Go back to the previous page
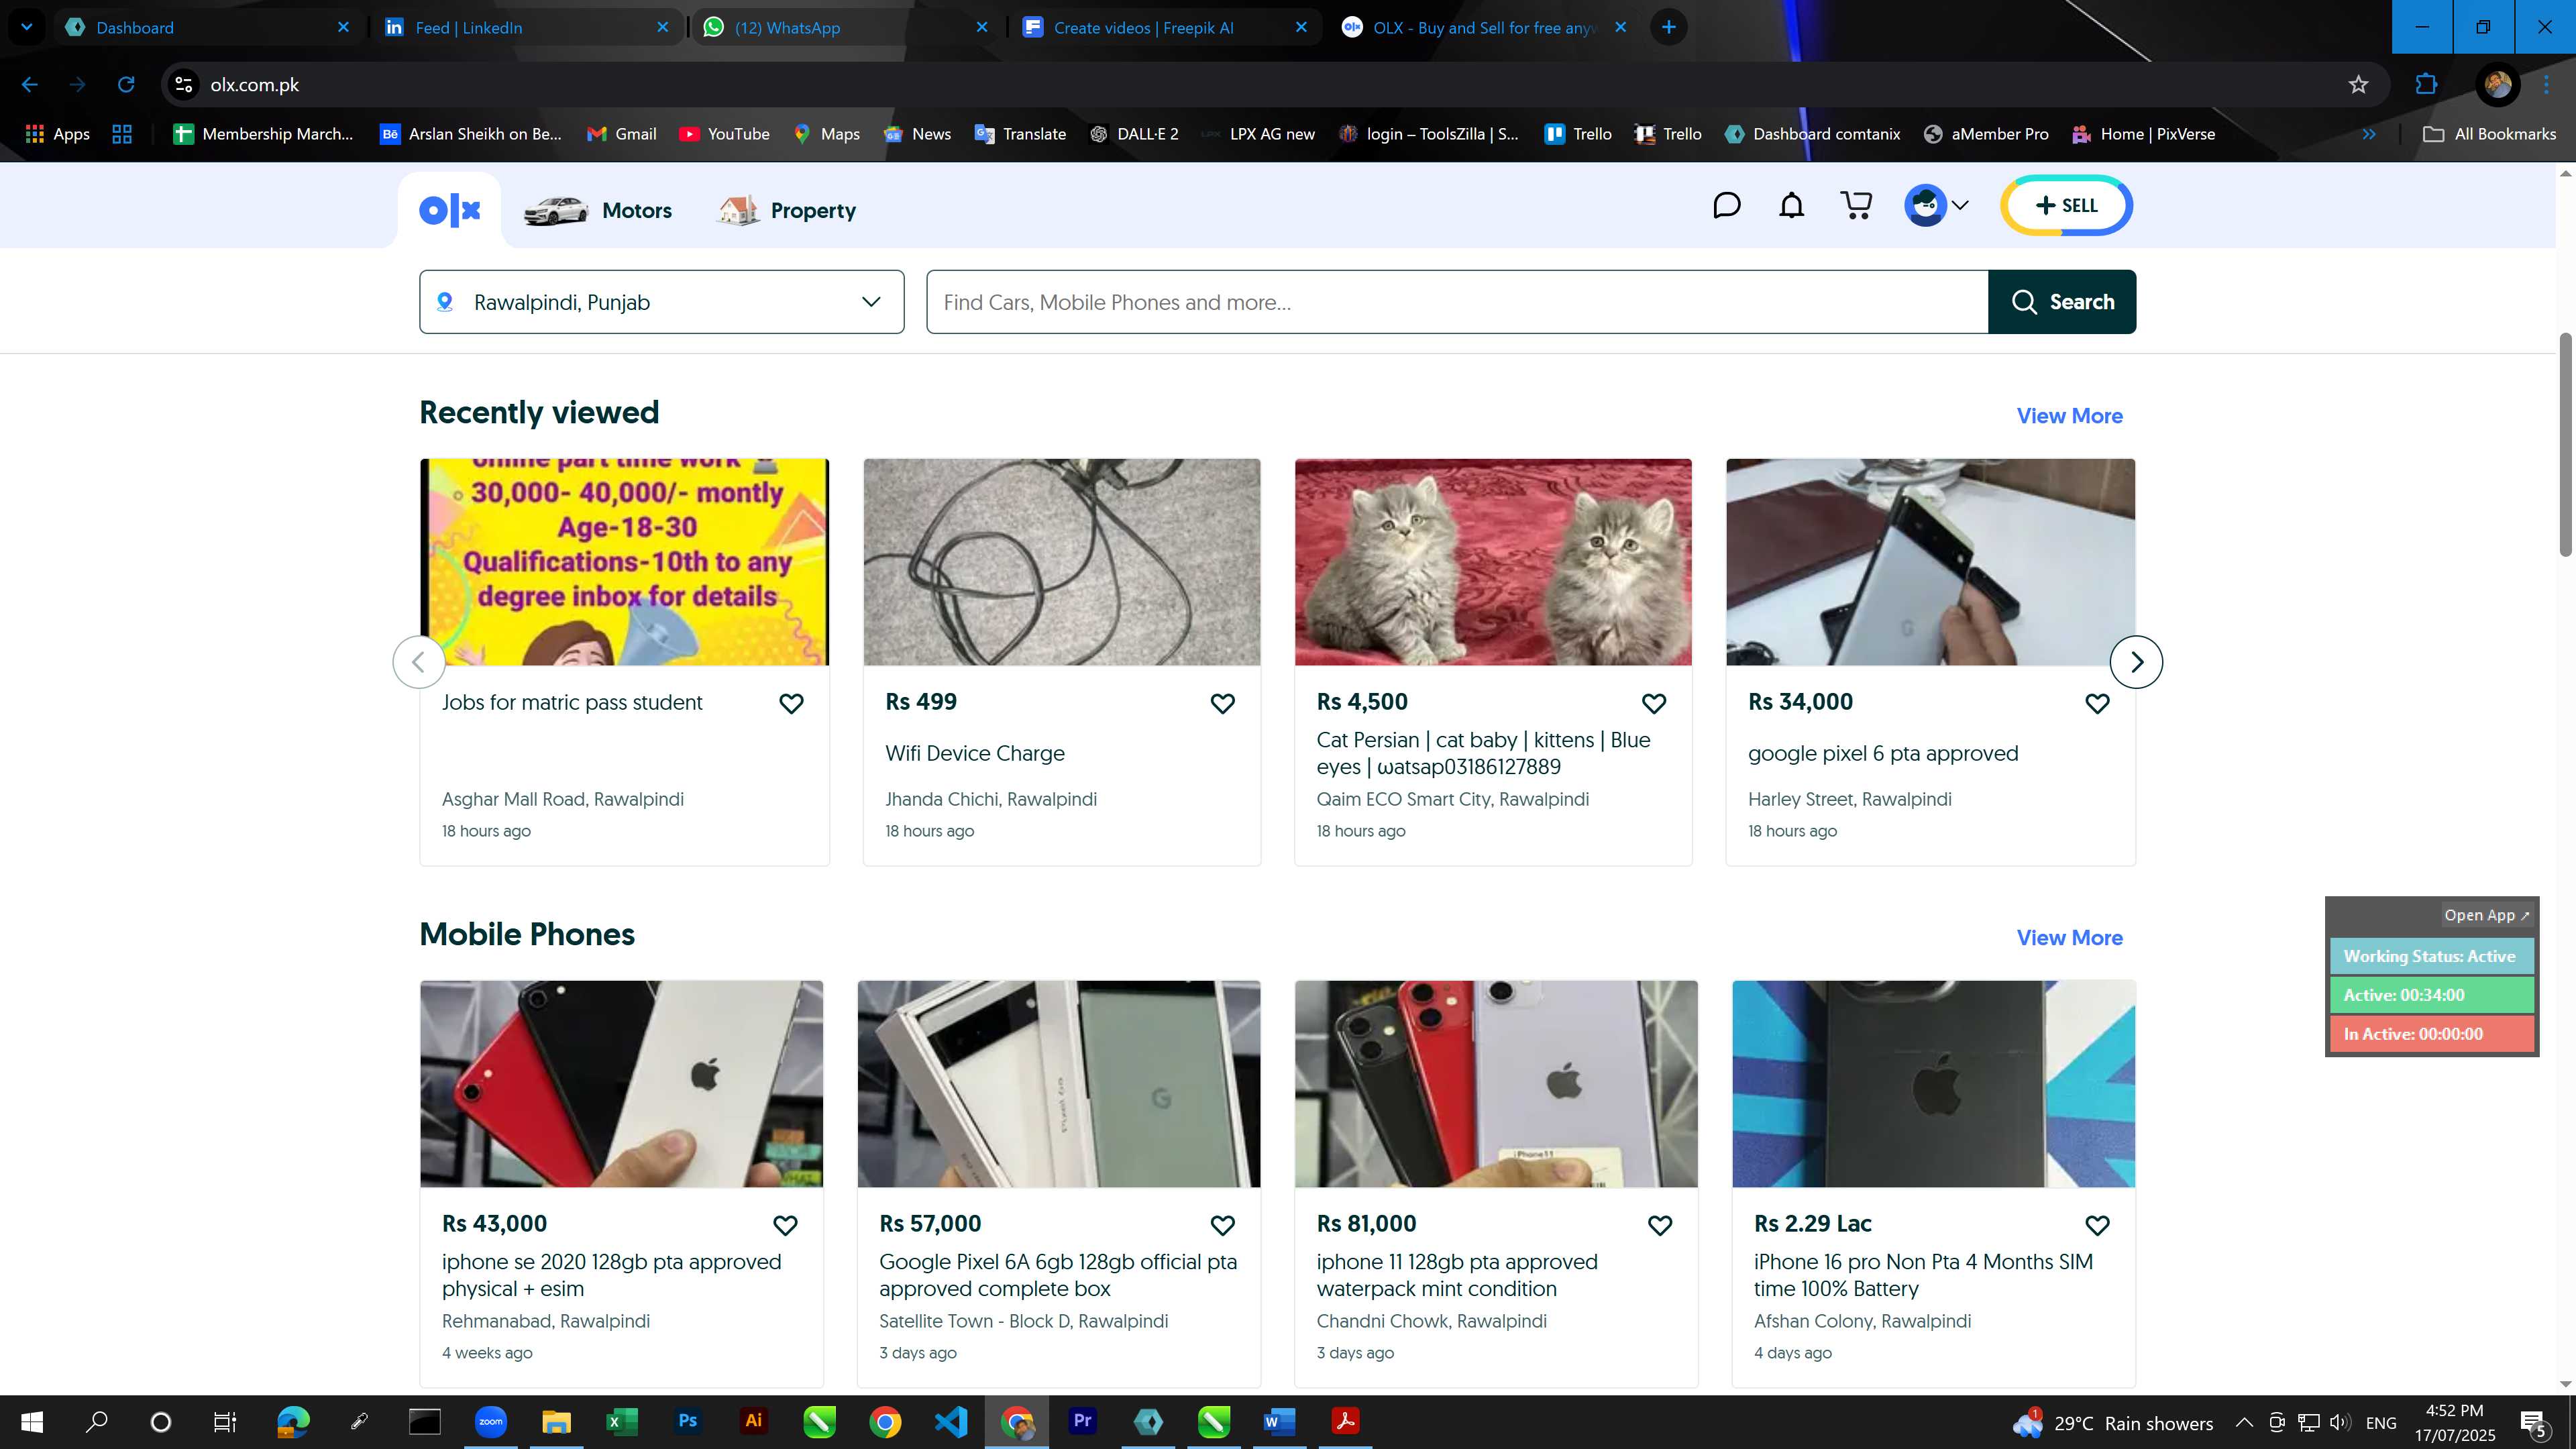This screenshot has height=1449, width=2576. click(x=30, y=85)
